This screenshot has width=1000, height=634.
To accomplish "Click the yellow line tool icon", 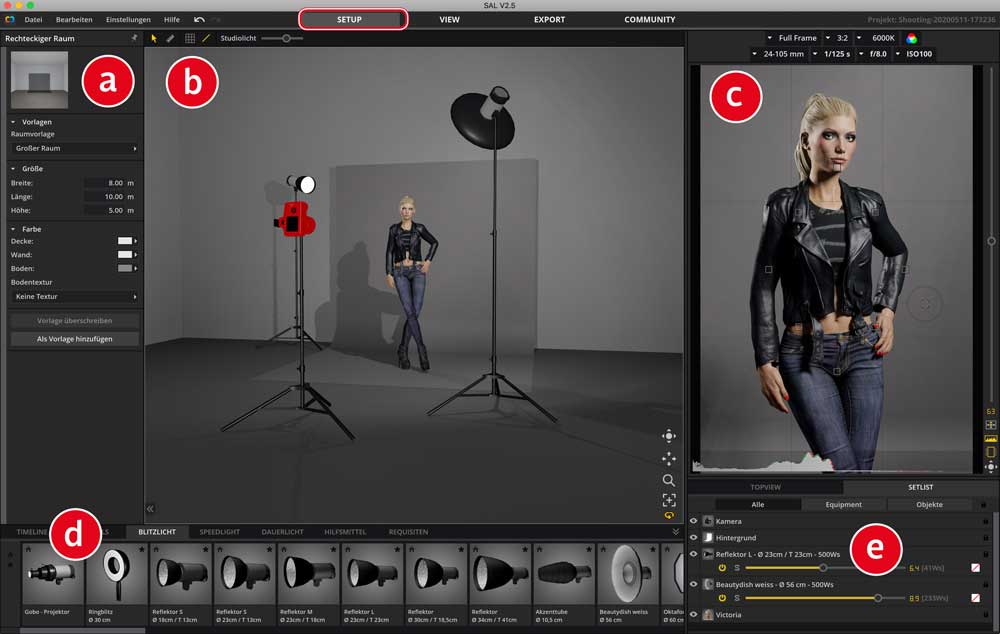I will click(x=206, y=38).
